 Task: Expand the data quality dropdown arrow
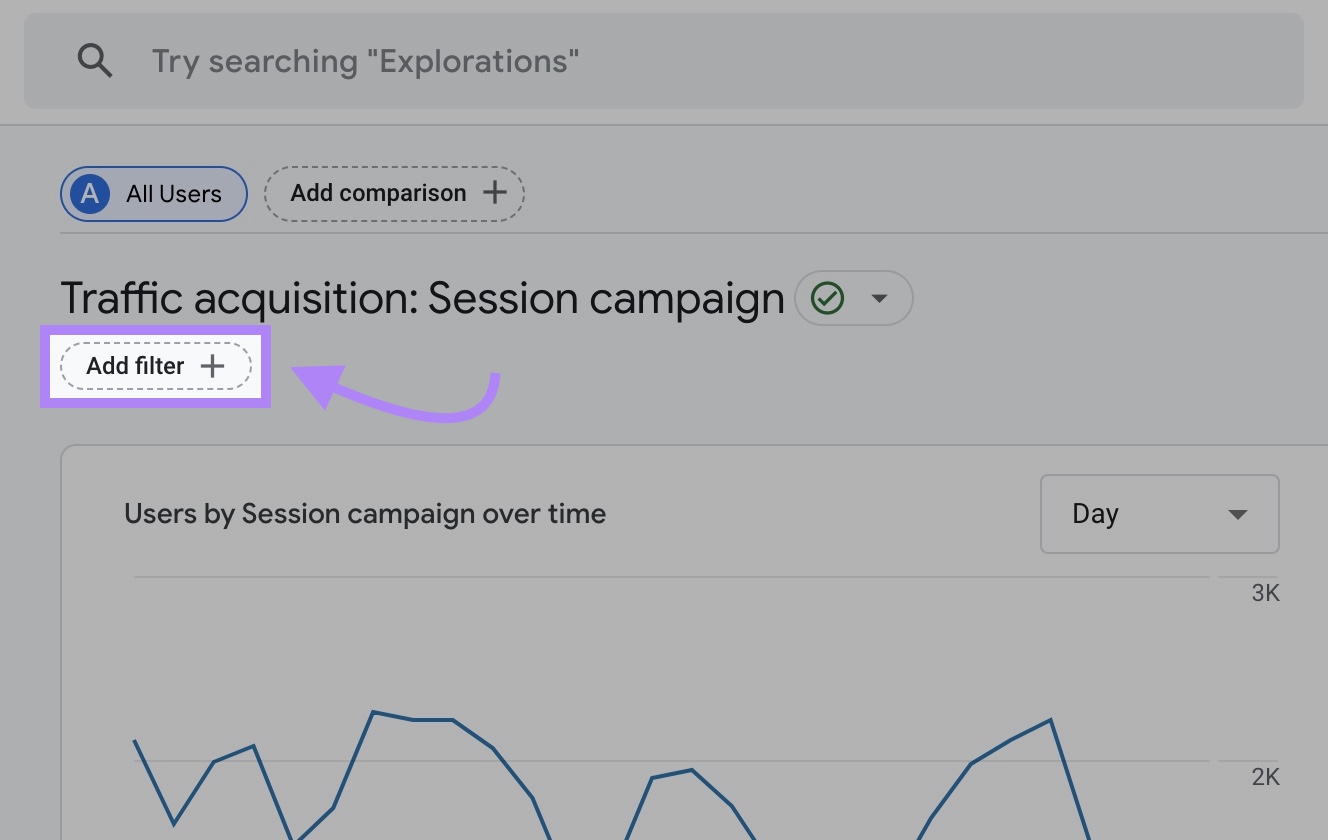881,297
